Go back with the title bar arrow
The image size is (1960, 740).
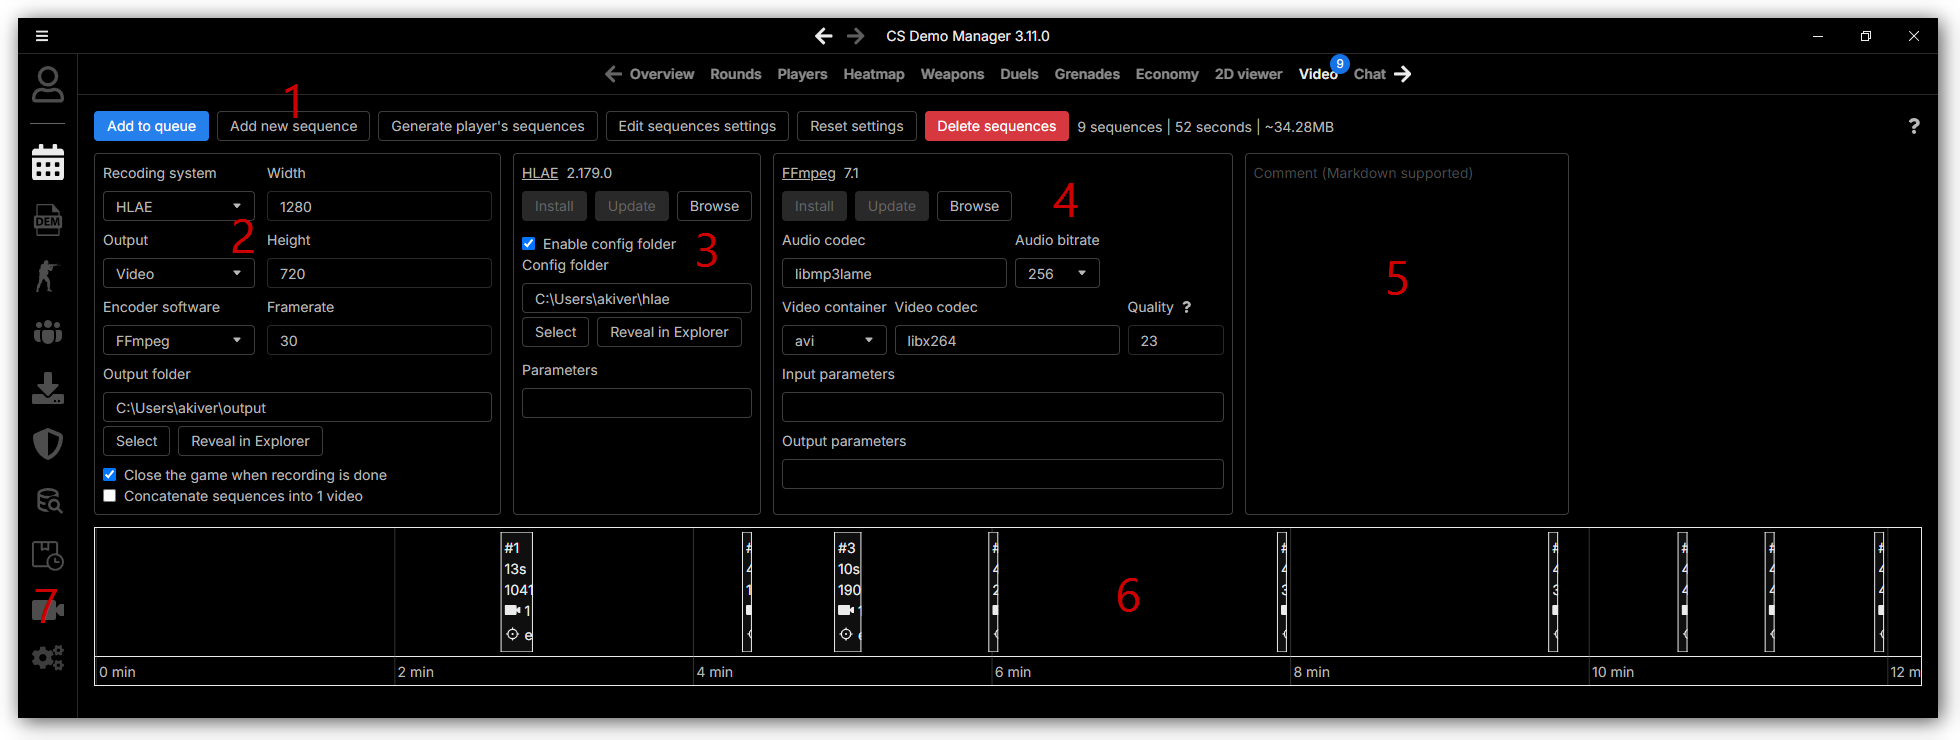pos(823,36)
